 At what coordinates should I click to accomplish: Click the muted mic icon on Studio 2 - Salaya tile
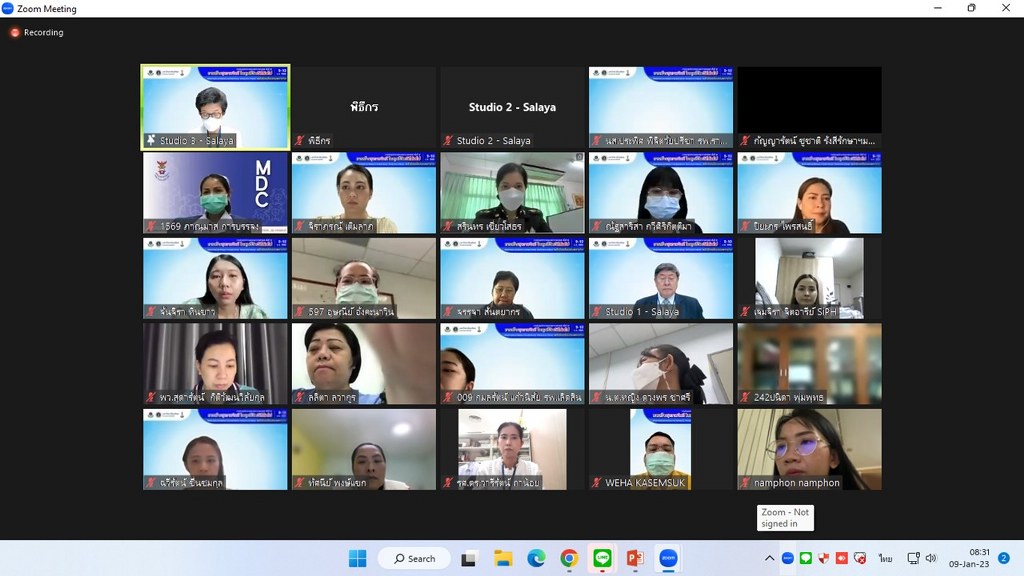click(x=449, y=141)
